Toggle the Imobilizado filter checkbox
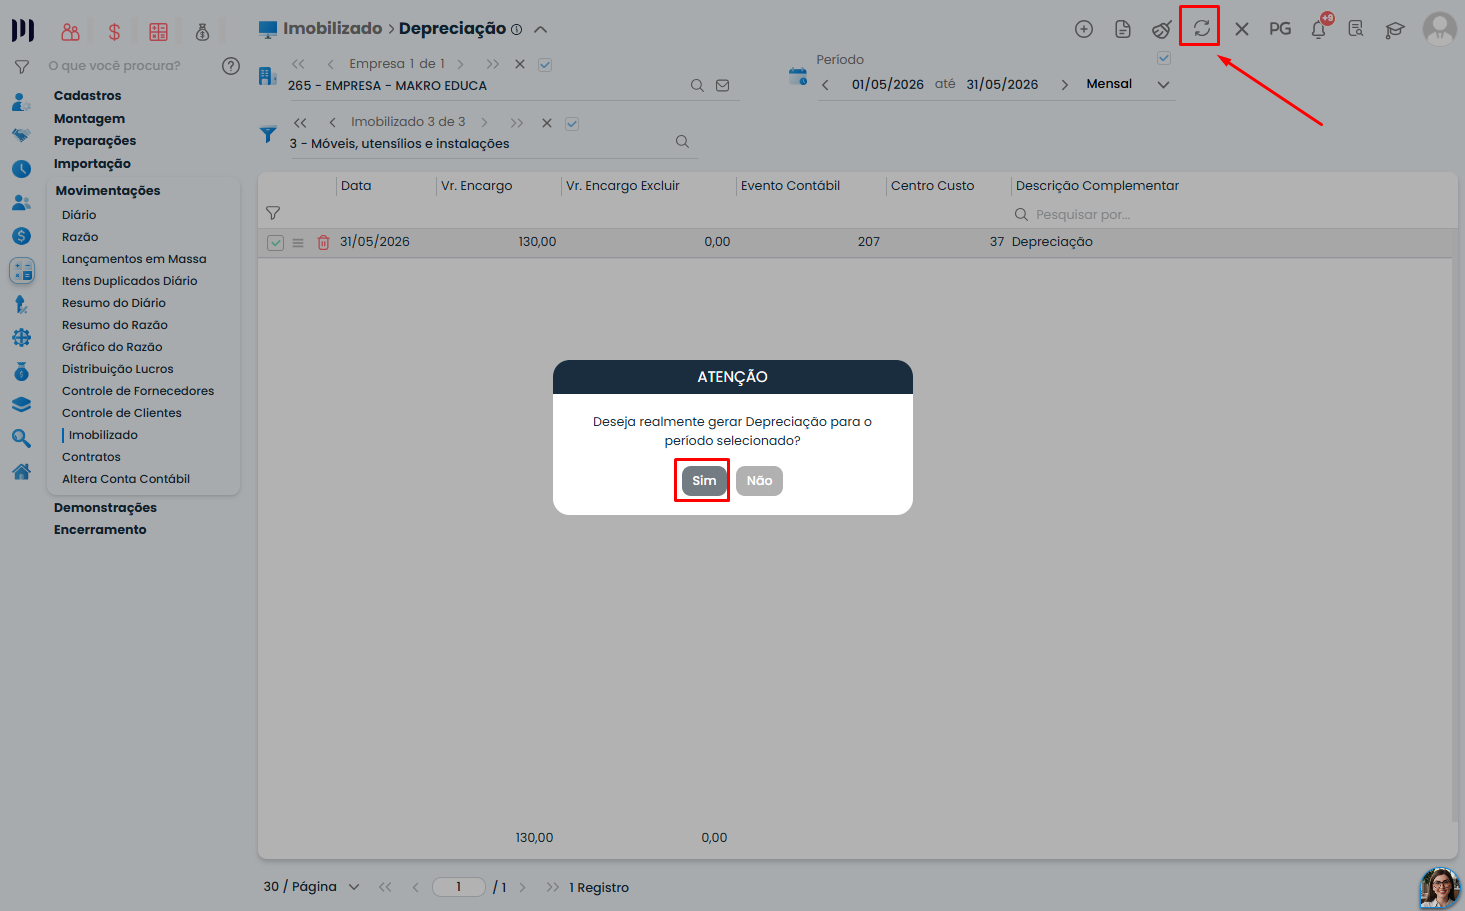Image resolution: width=1465 pixels, height=911 pixels. [572, 124]
